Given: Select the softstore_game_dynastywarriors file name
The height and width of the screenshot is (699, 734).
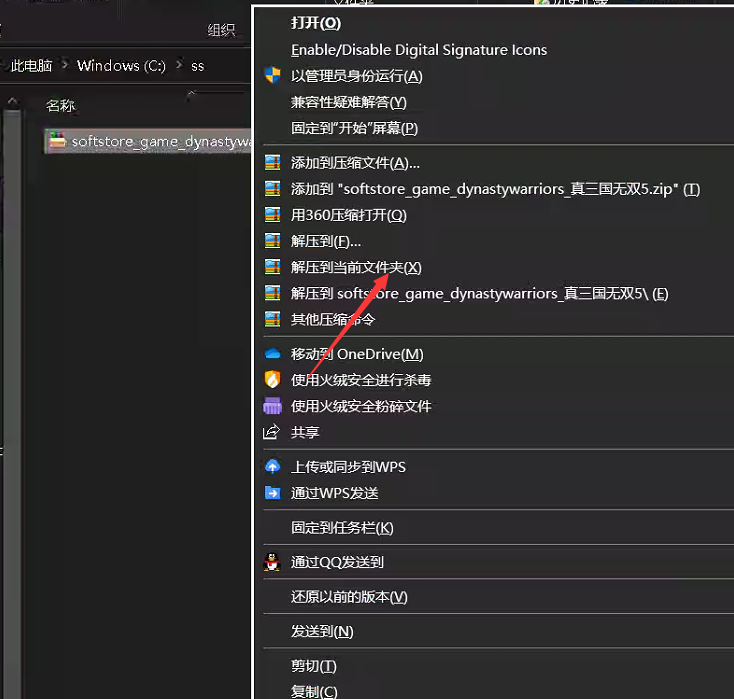Looking at the screenshot, I should [x=161, y=141].
